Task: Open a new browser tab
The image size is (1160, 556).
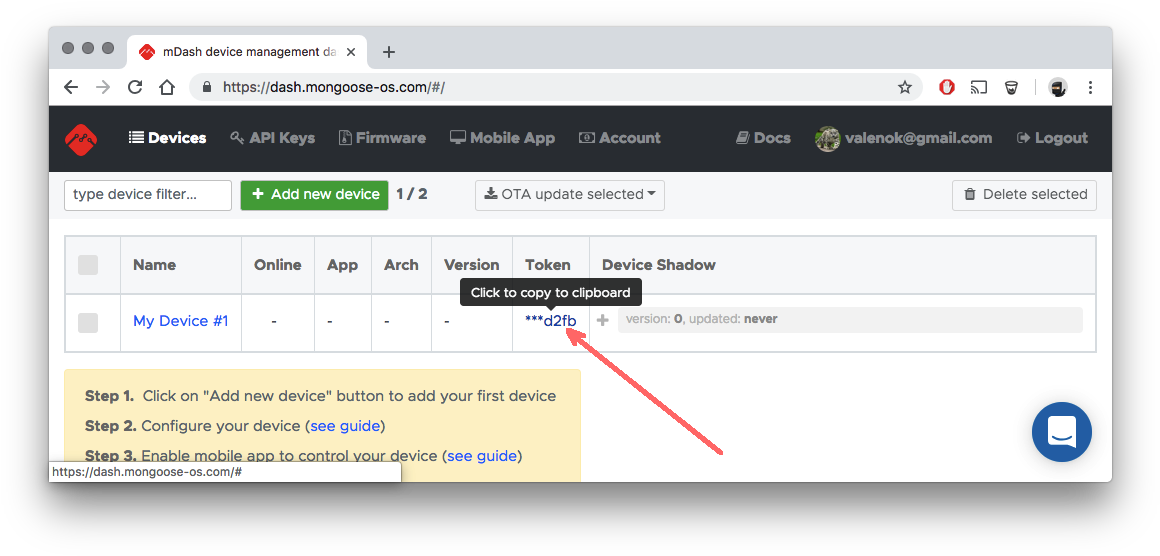Action: point(389,52)
